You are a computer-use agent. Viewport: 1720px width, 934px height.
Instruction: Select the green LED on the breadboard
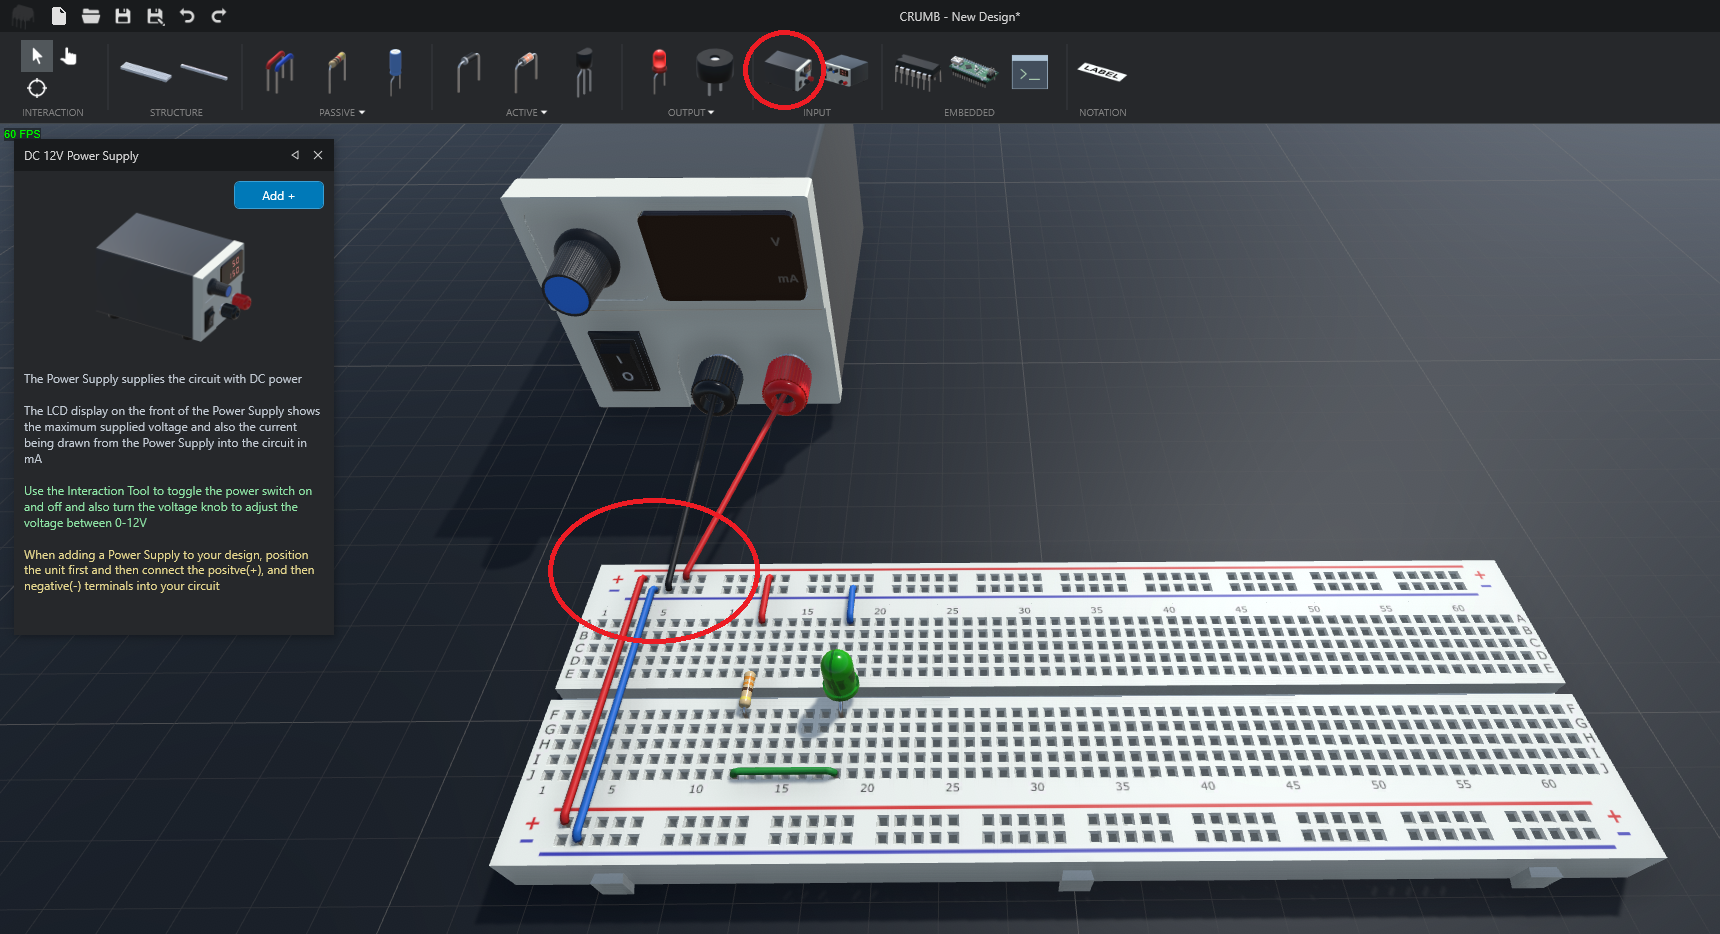839,676
